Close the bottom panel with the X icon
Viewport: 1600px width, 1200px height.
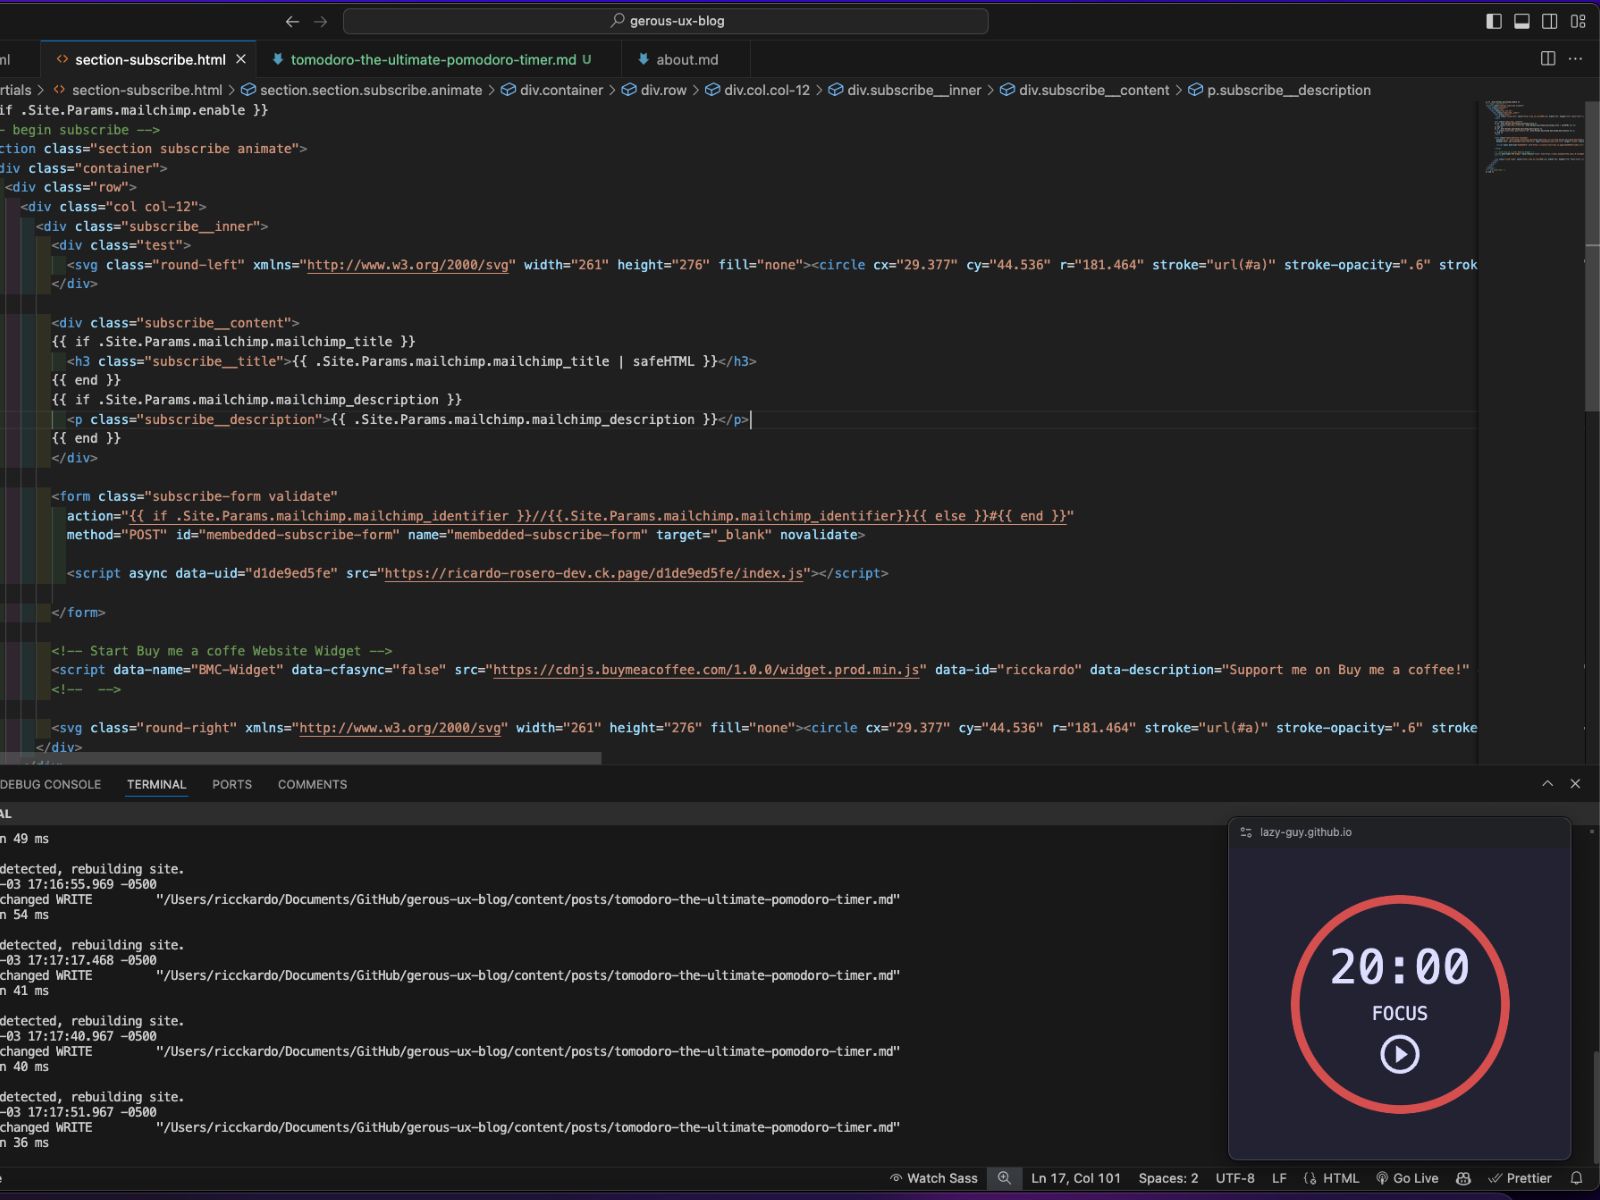[x=1575, y=784]
